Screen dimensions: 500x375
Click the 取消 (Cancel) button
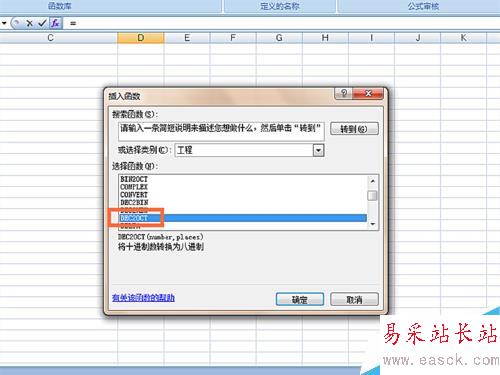point(354,300)
